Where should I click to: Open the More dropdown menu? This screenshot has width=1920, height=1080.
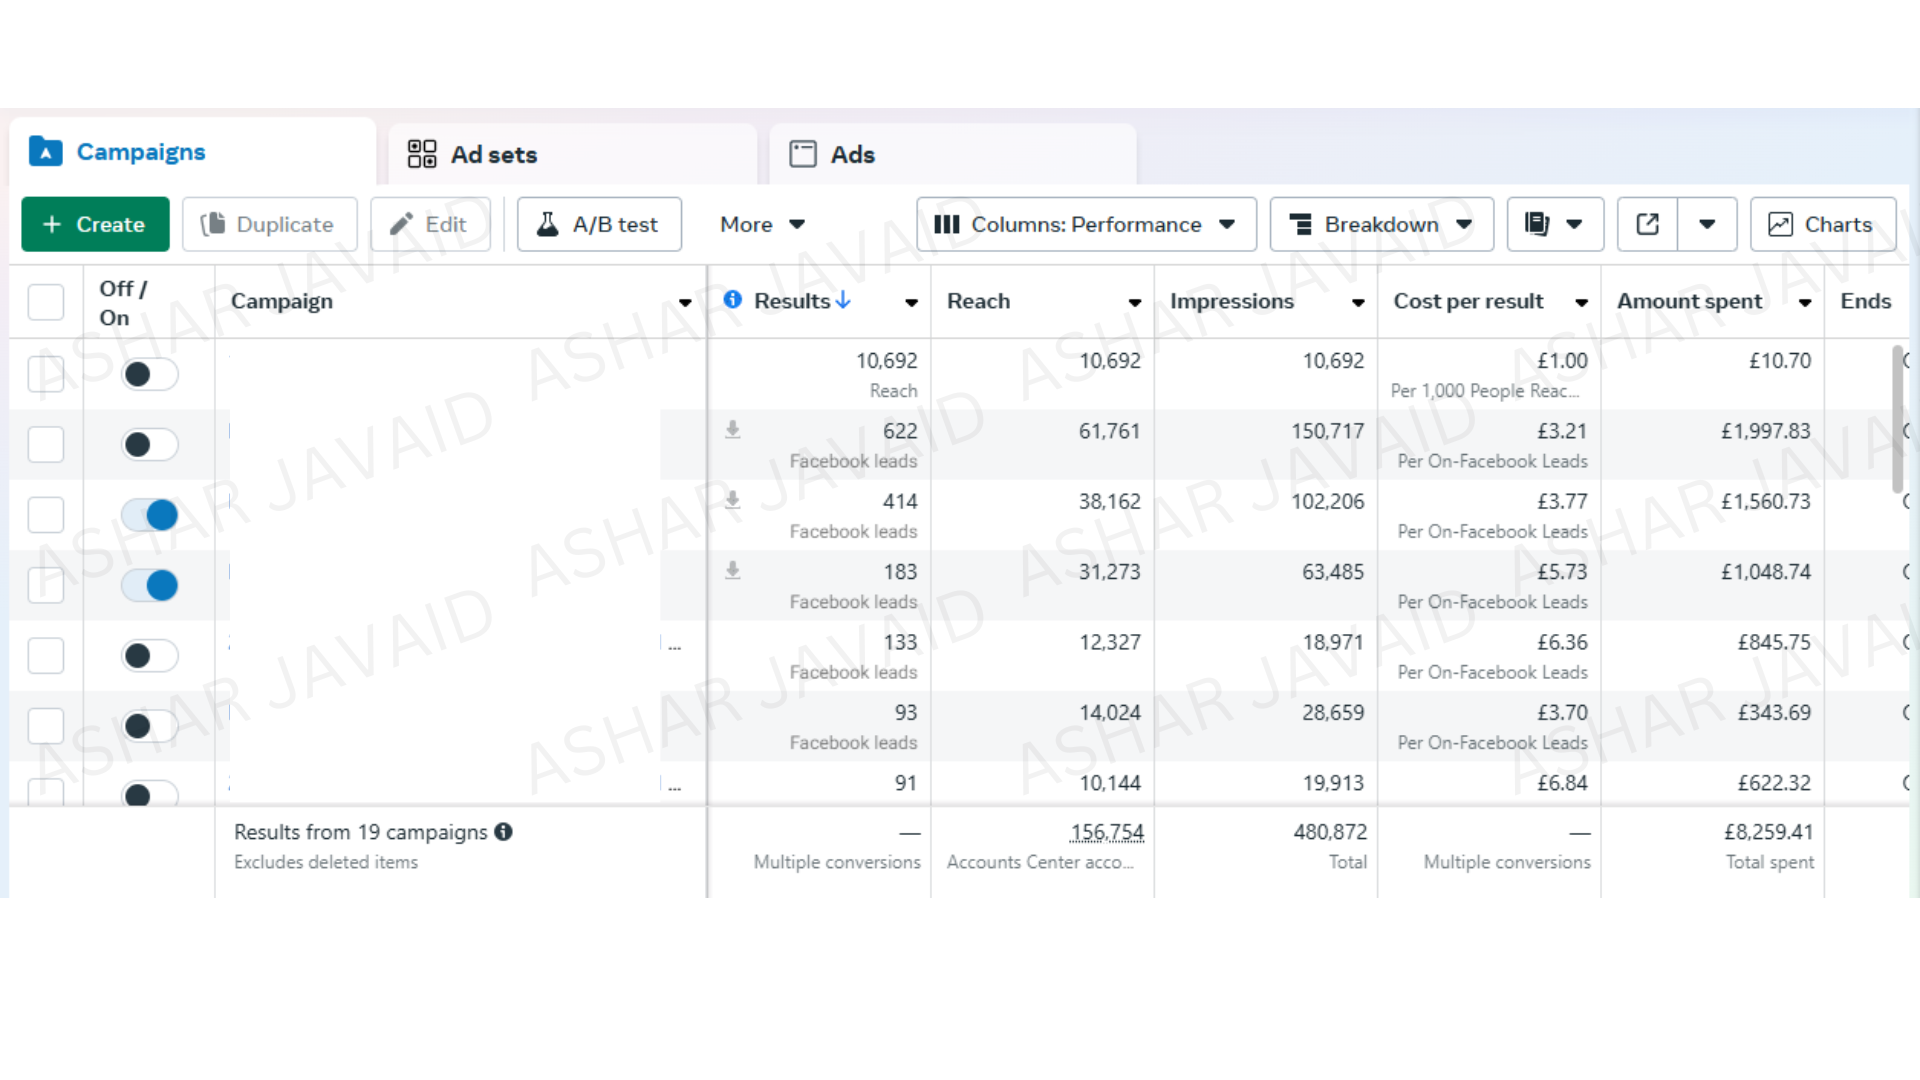coord(762,224)
